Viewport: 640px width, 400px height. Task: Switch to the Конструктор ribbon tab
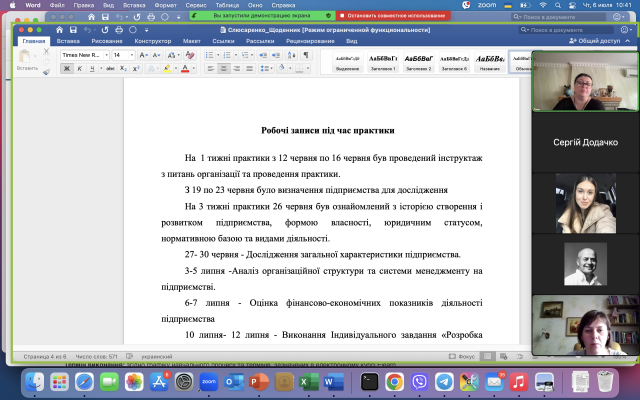click(x=153, y=41)
